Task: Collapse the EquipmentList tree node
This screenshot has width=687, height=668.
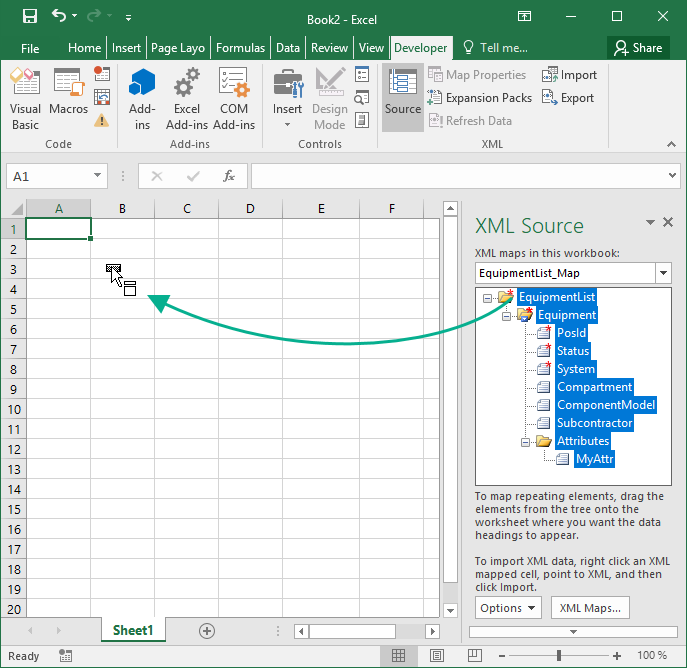Action: tap(487, 298)
